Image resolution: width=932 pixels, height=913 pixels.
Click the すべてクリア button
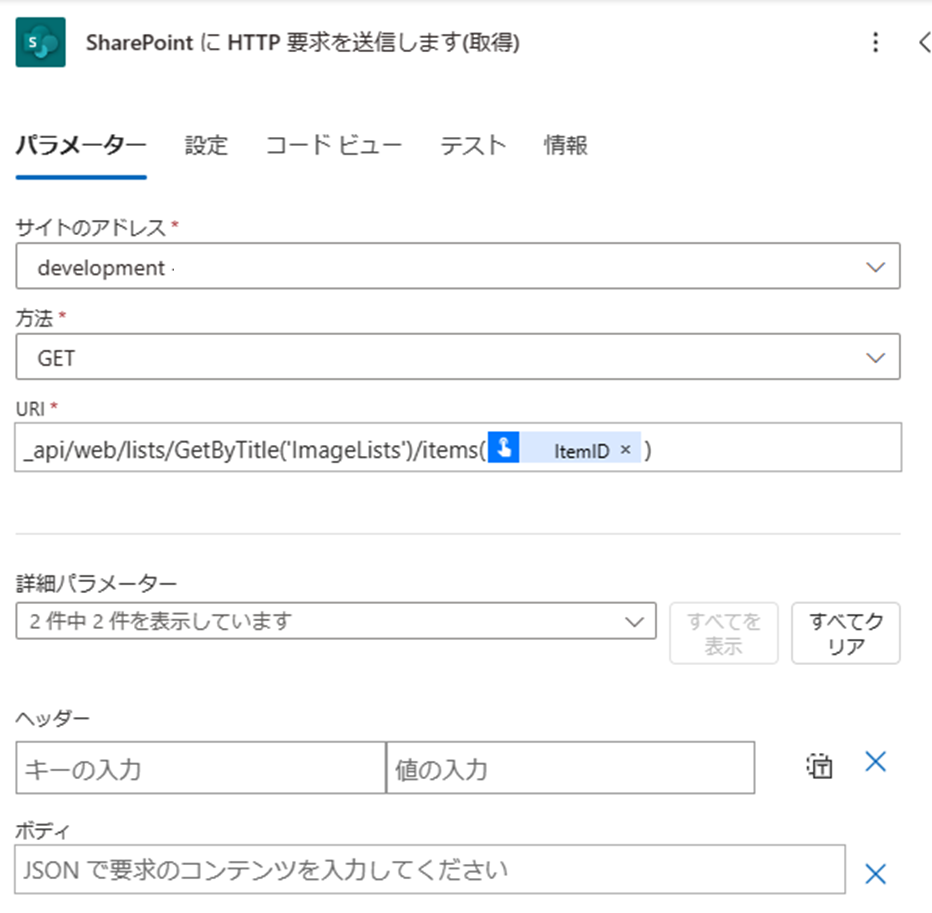click(x=845, y=633)
